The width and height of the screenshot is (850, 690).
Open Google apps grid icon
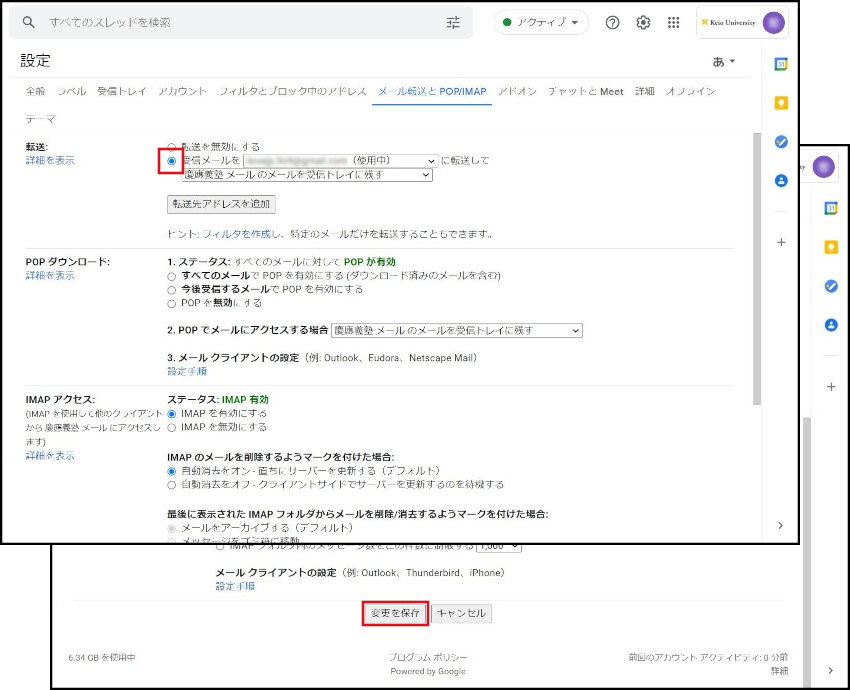(x=673, y=22)
